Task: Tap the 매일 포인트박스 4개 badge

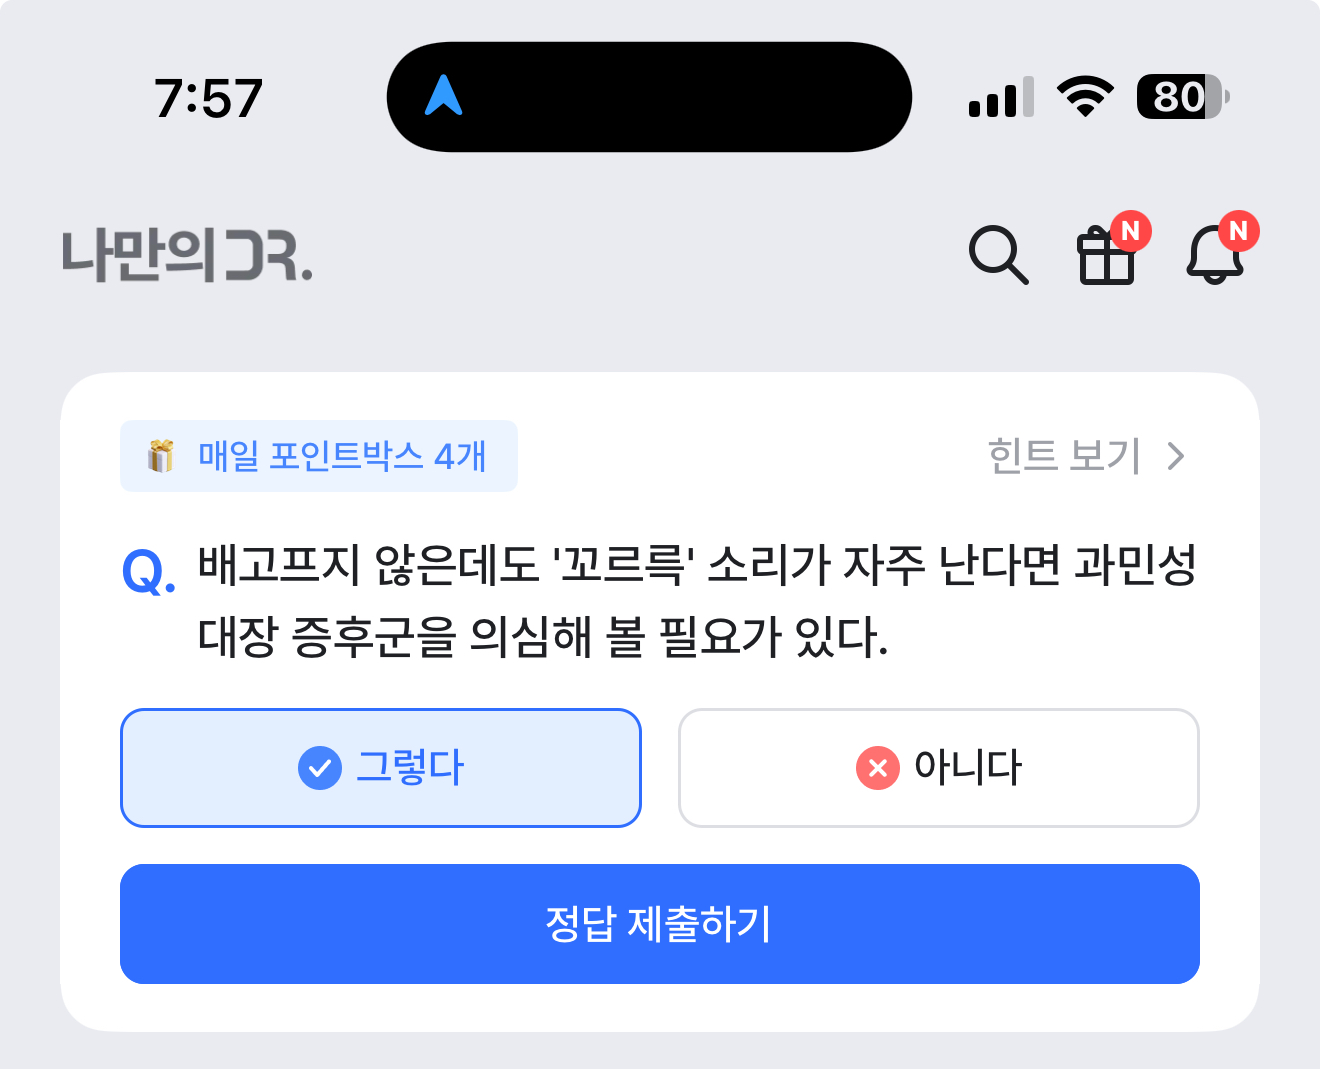Action: (x=319, y=456)
